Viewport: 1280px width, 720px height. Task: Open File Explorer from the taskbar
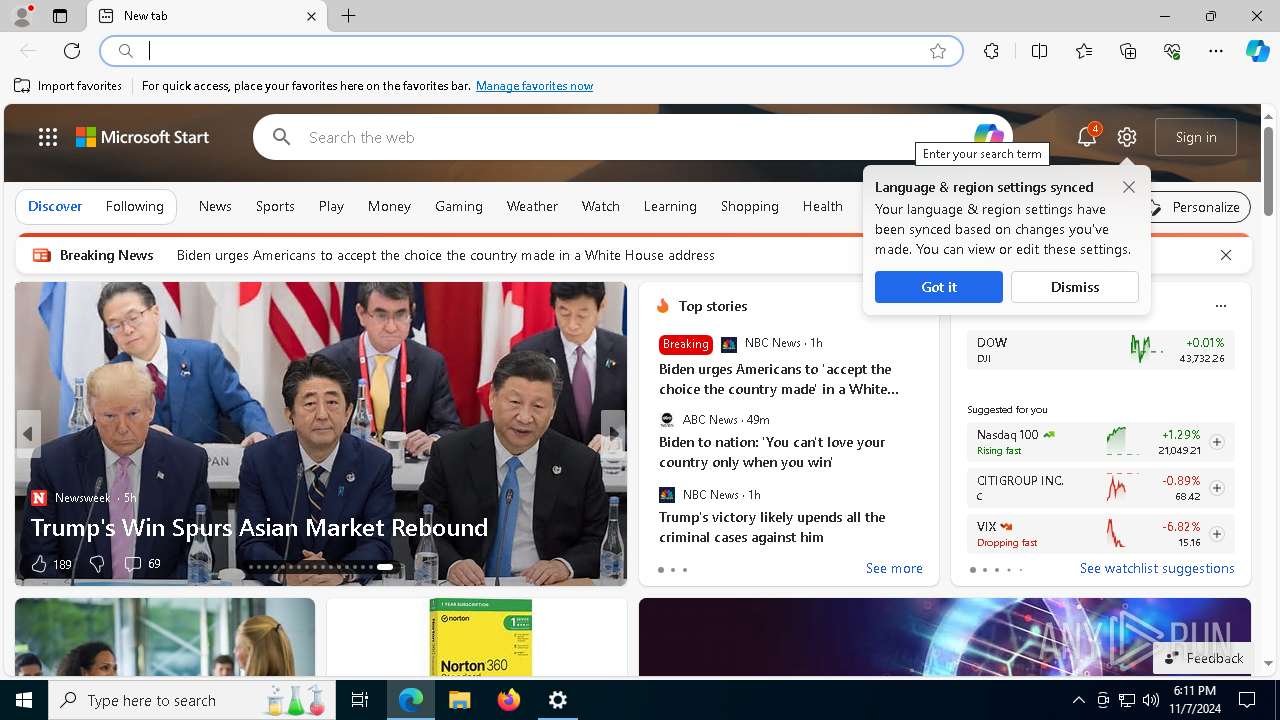pos(459,700)
